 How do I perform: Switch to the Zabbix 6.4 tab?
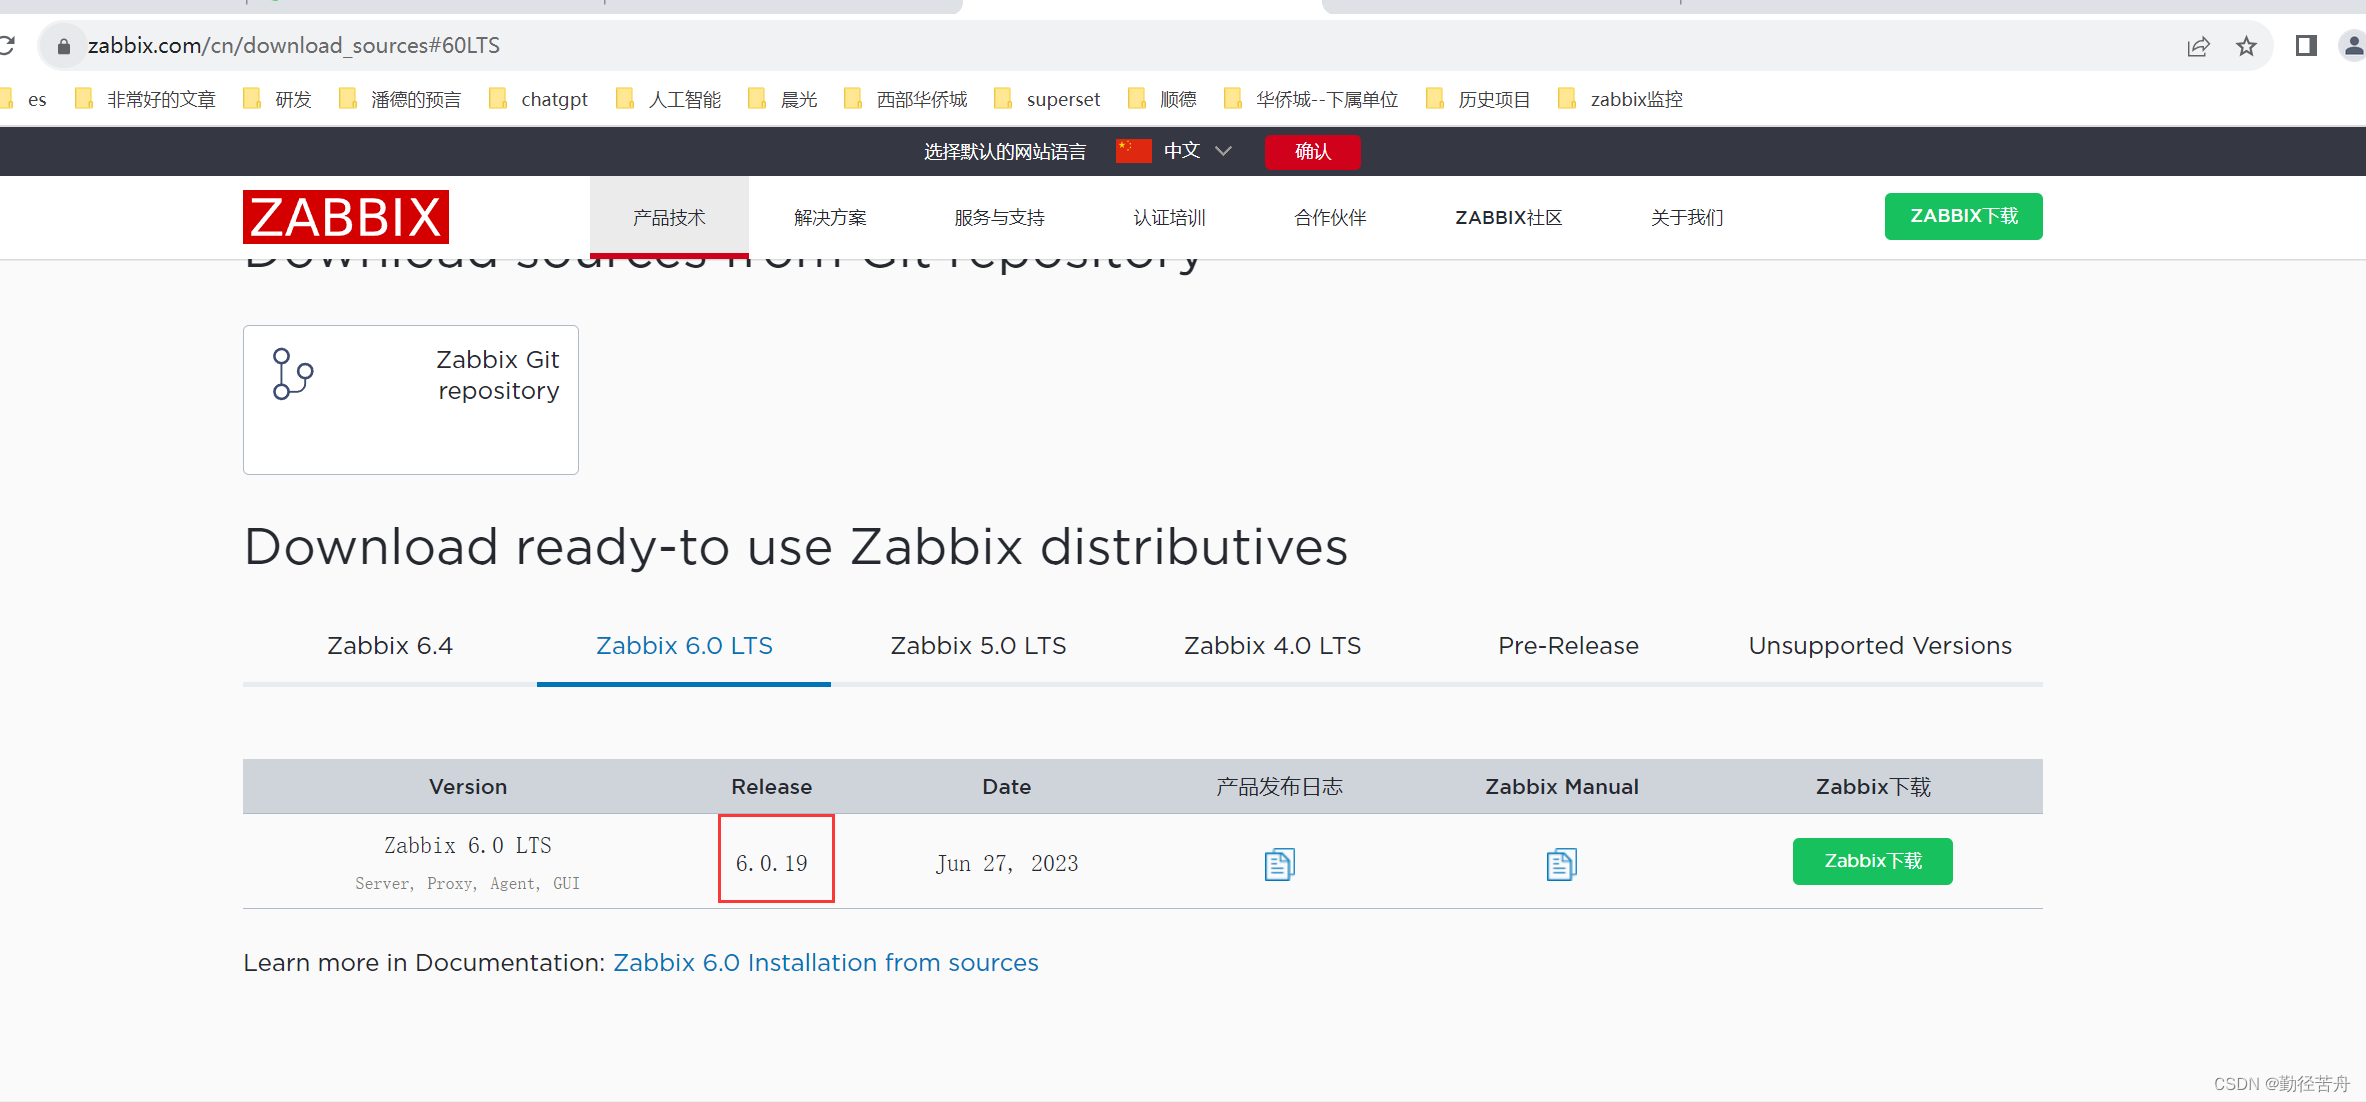[x=389, y=645]
